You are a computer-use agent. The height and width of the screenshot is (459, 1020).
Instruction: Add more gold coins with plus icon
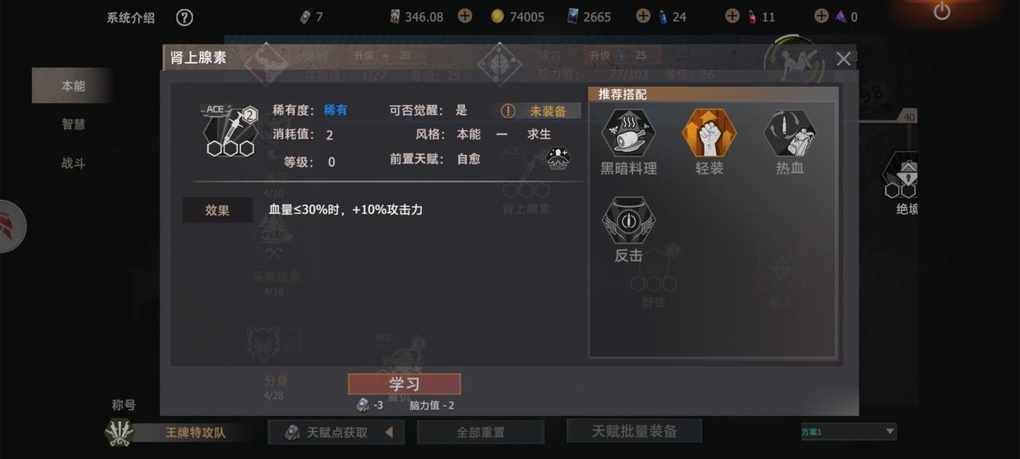[x=464, y=16]
